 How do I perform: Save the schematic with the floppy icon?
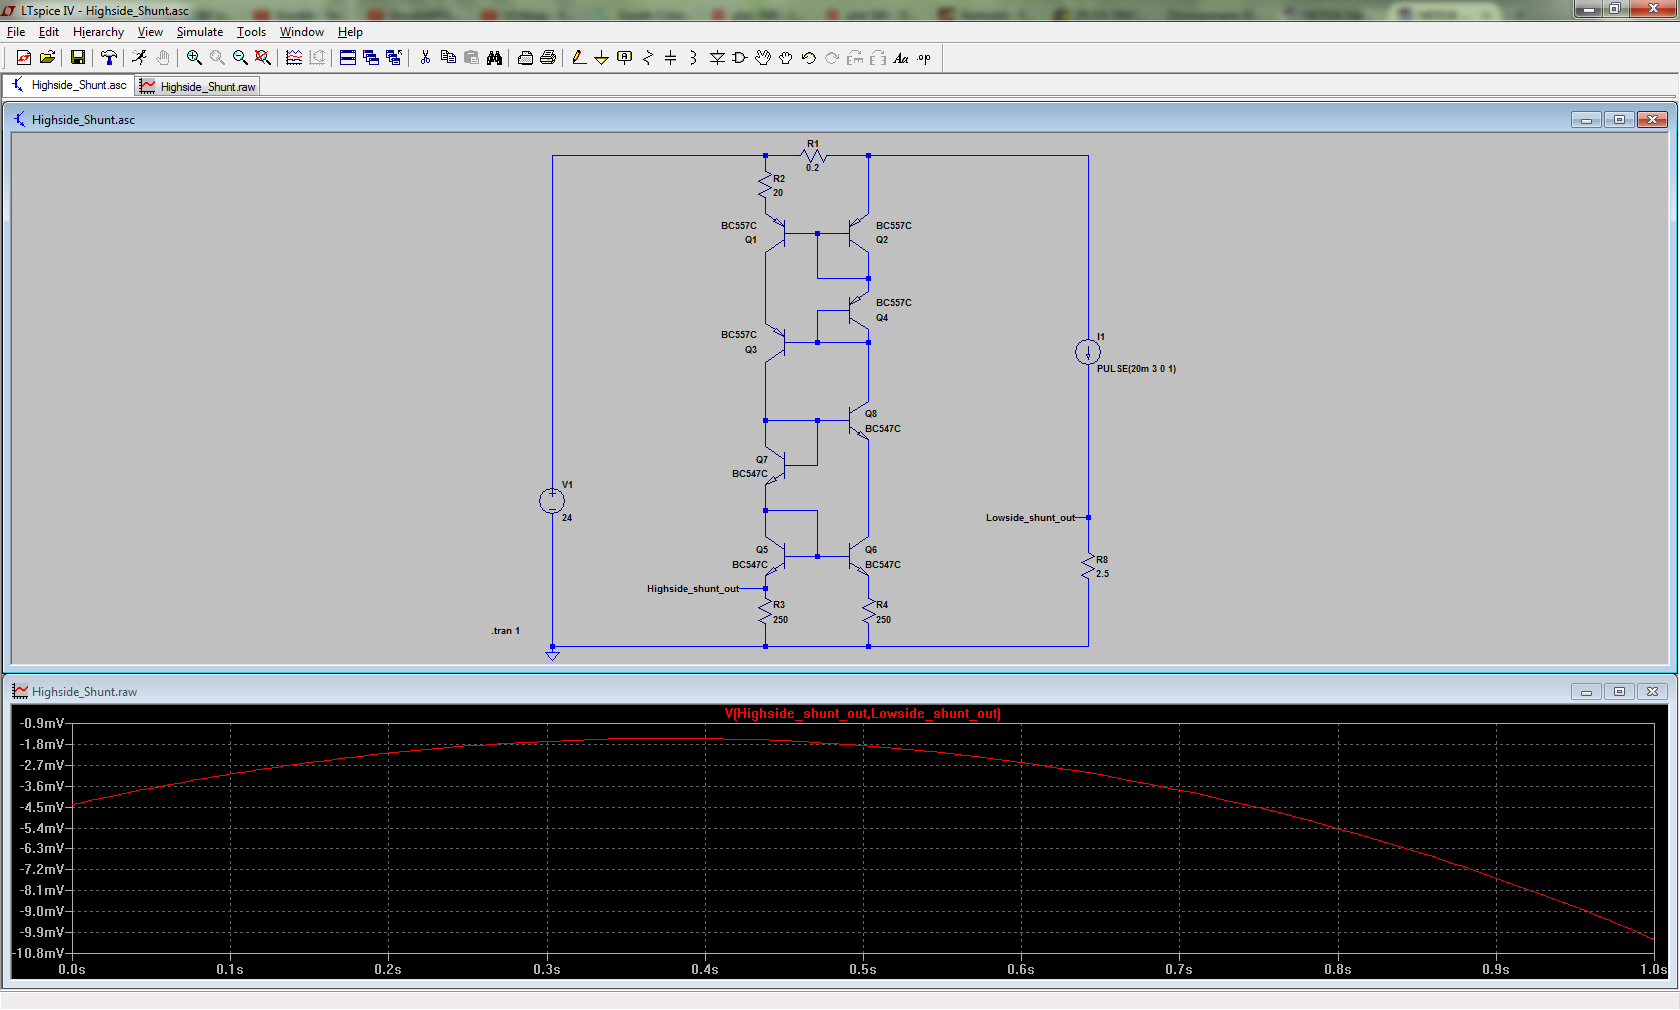pyautogui.click(x=77, y=58)
